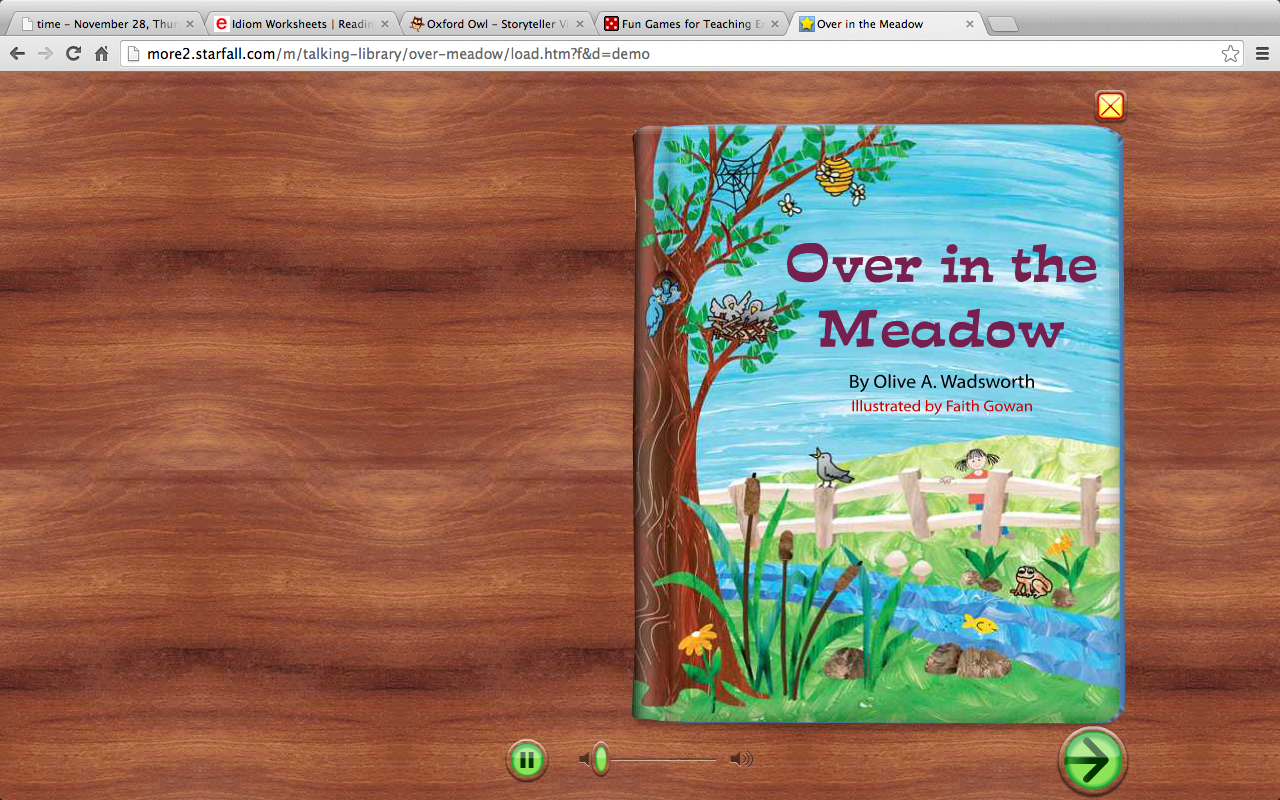
Task: Bookmark this page with the star icon
Action: click(1230, 54)
